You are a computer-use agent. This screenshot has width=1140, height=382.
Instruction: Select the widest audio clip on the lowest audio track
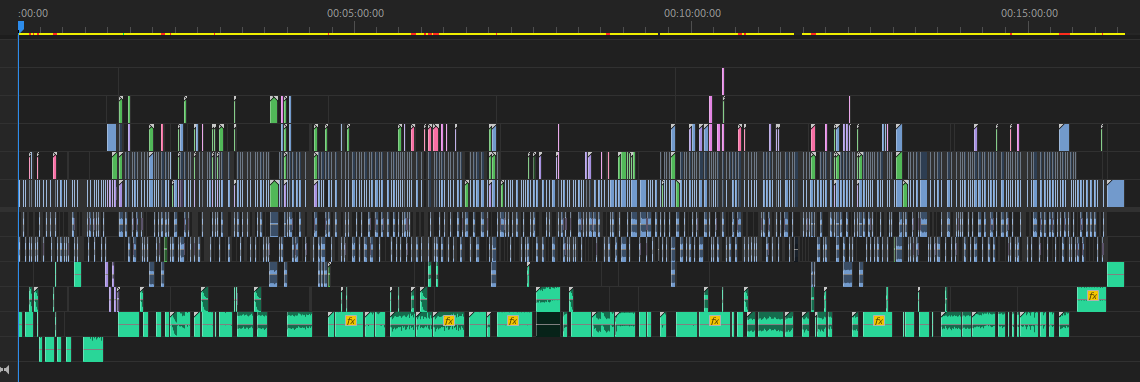(93, 349)
